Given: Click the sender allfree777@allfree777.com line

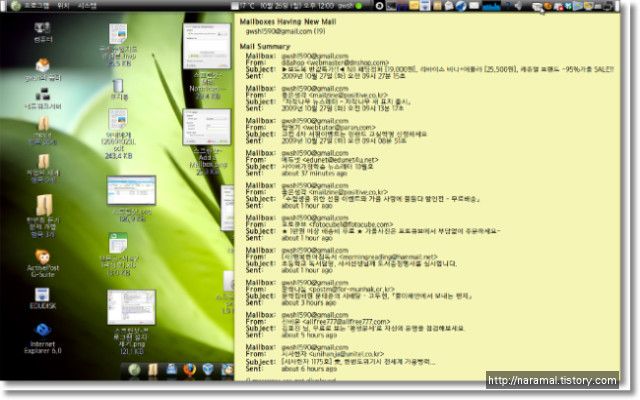Looking at the screenshot, I should [336, 321].
